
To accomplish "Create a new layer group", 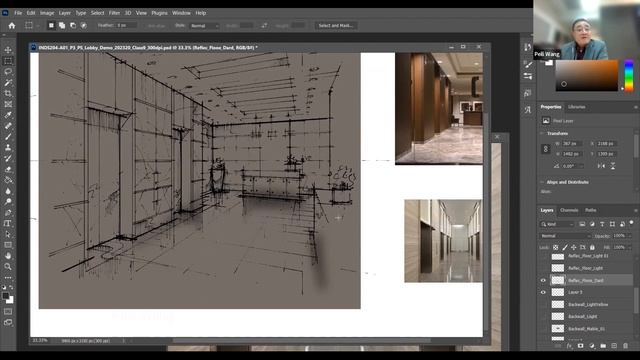I will [603, 346].
